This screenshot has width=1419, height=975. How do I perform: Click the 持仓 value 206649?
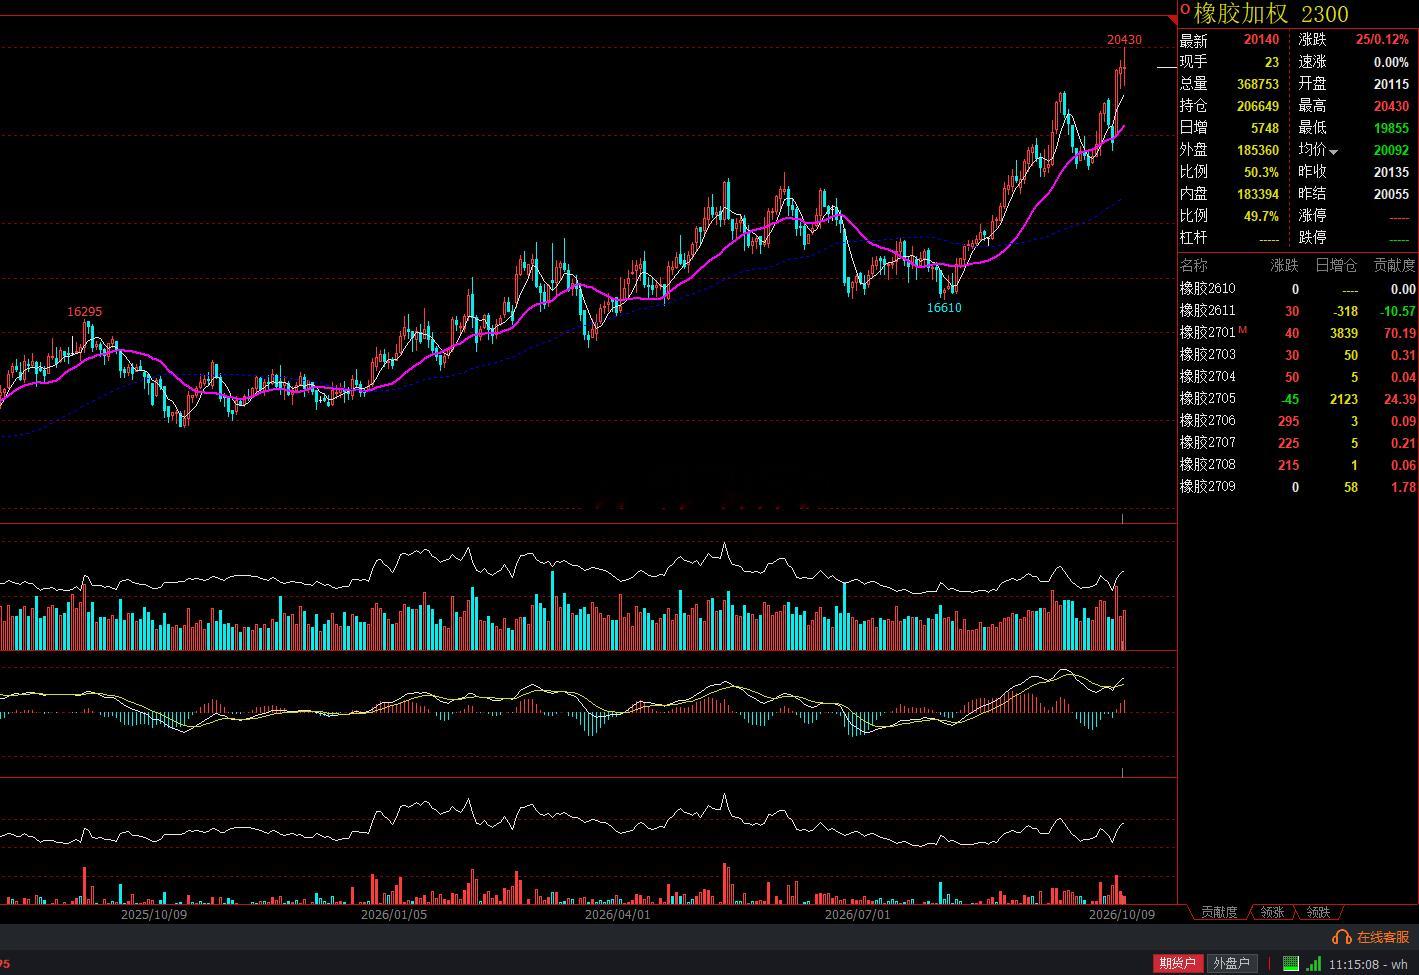[x=1258, y=106]
